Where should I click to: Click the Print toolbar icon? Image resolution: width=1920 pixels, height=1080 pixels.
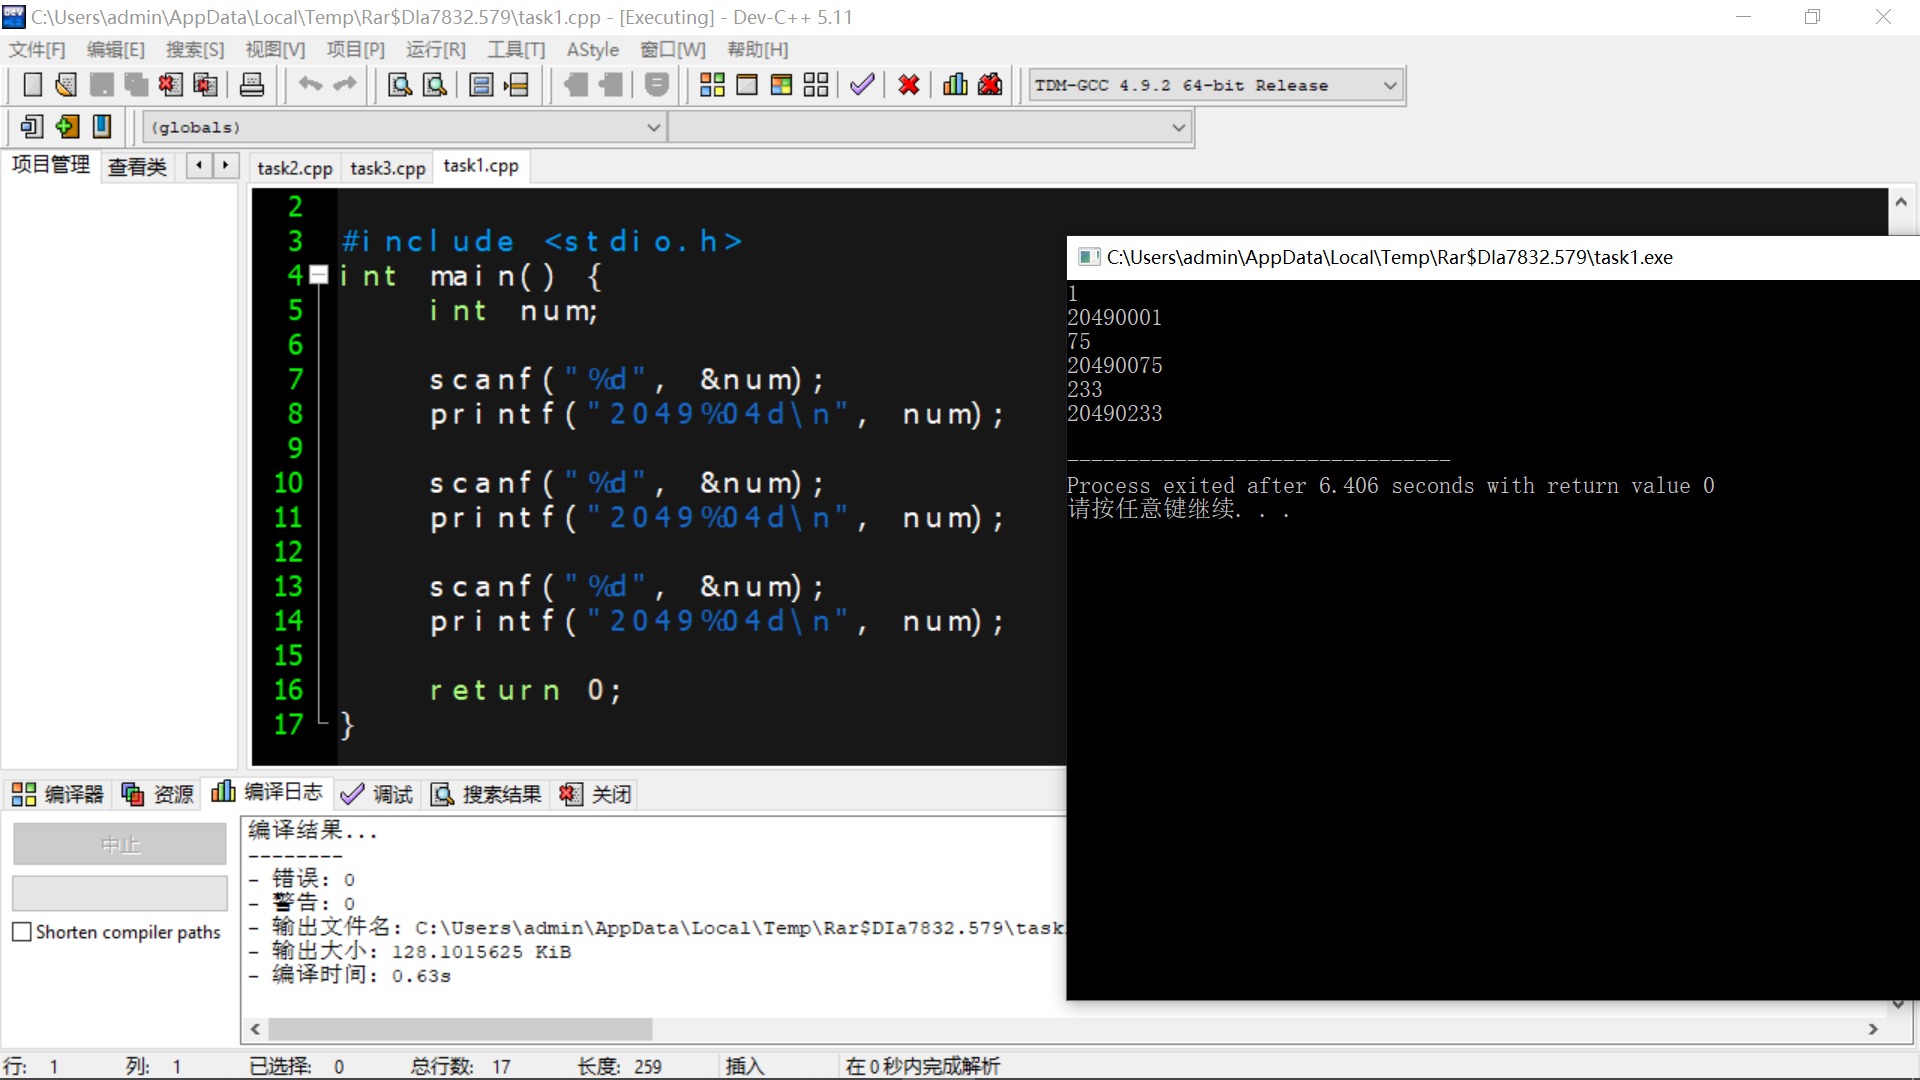(x=252, y=85)
